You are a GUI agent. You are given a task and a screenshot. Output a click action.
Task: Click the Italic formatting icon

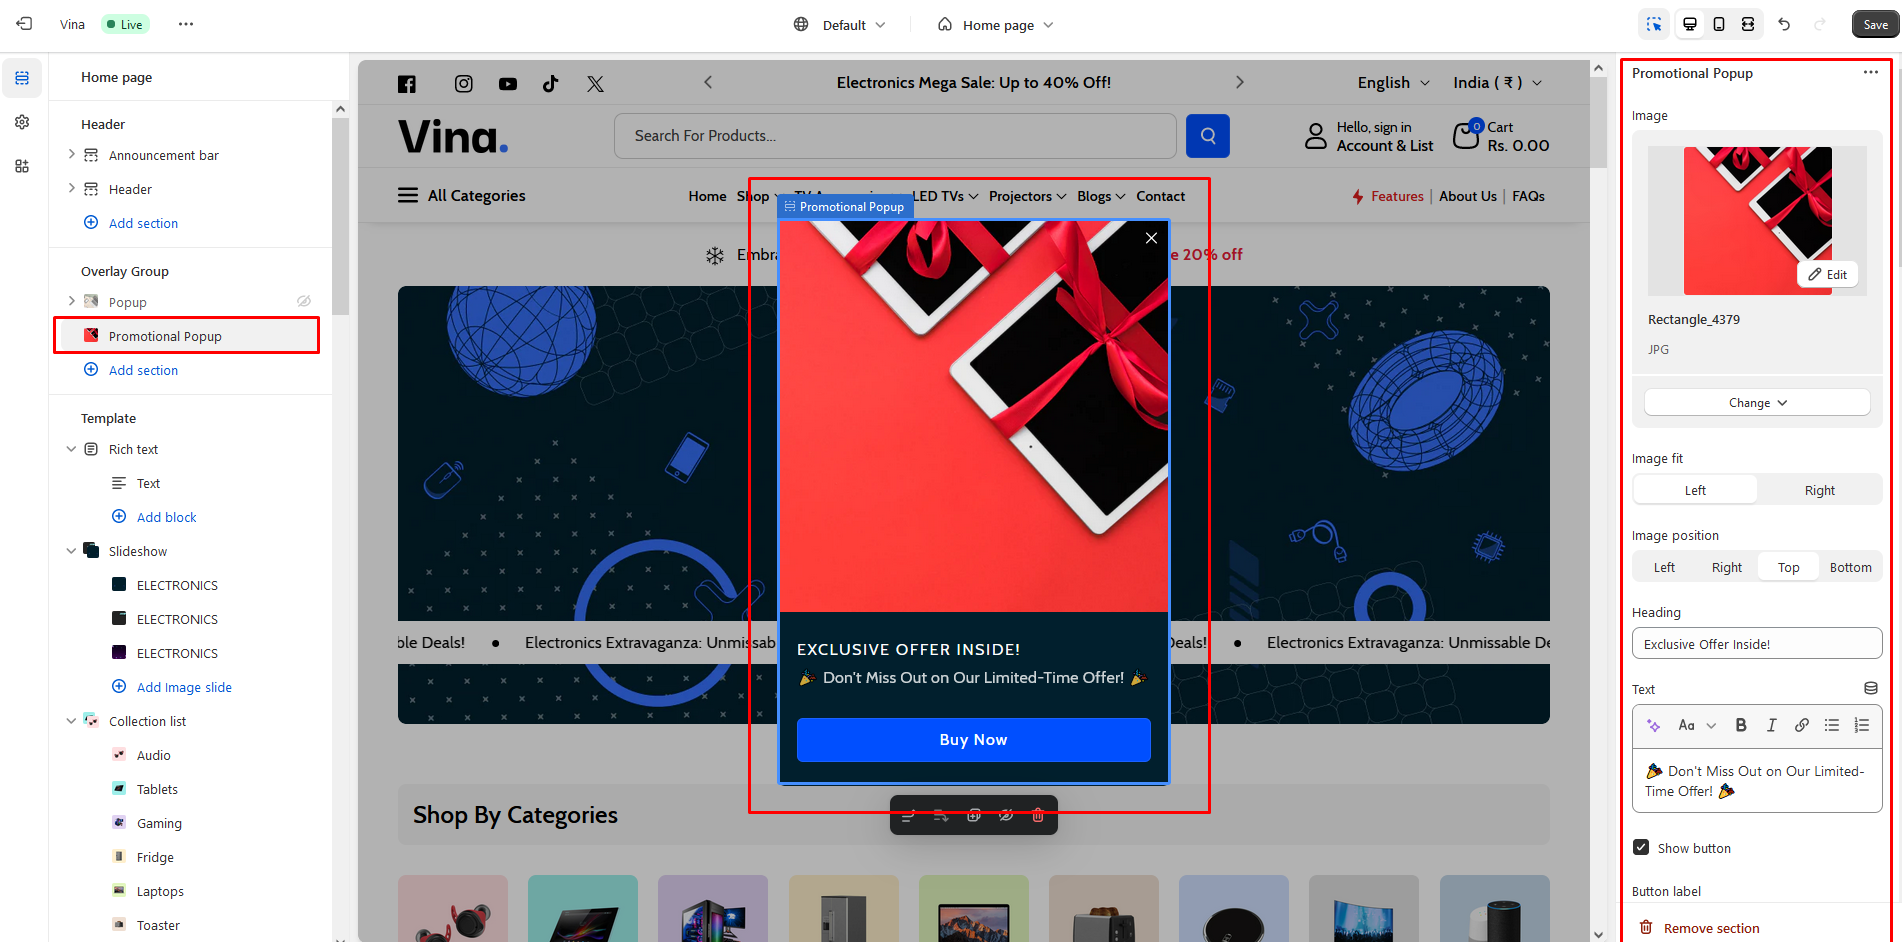tap(1771, 726)
